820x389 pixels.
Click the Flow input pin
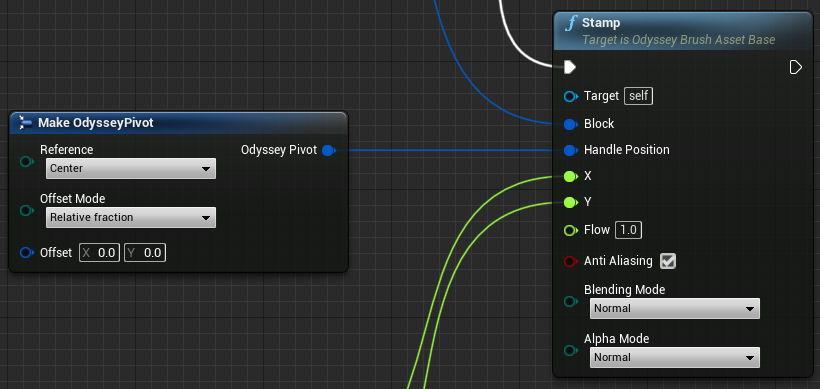pyautogui.click(x=571, y=230)
